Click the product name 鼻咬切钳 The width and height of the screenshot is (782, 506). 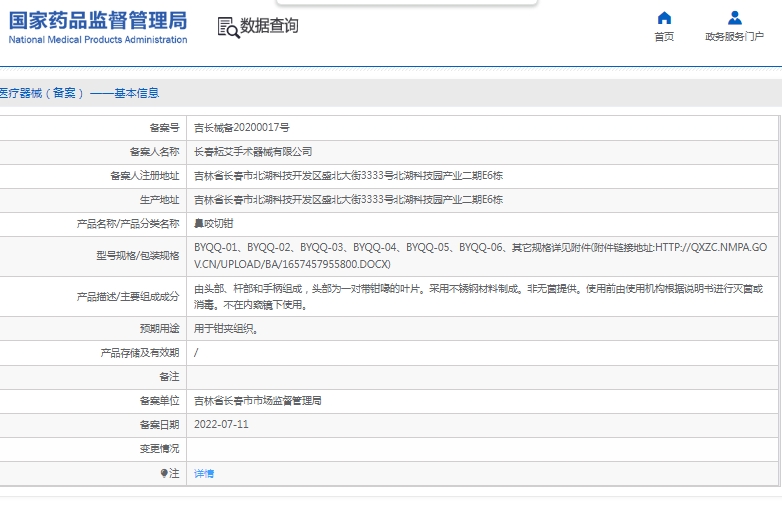(213, 223)
